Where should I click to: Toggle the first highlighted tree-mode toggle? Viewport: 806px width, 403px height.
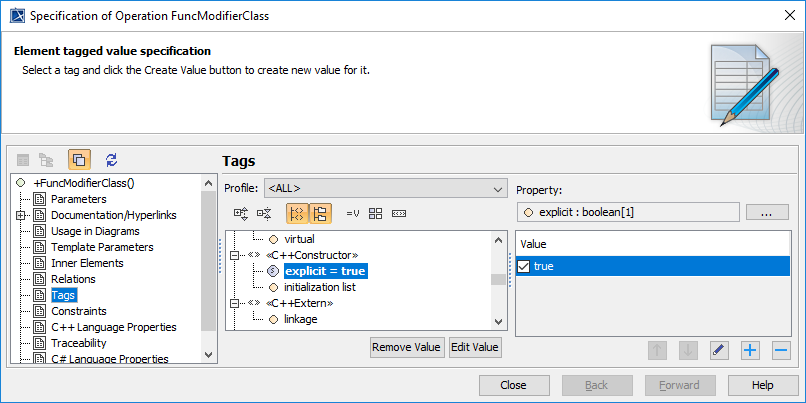pyautogui.click(x=297, y=213)
